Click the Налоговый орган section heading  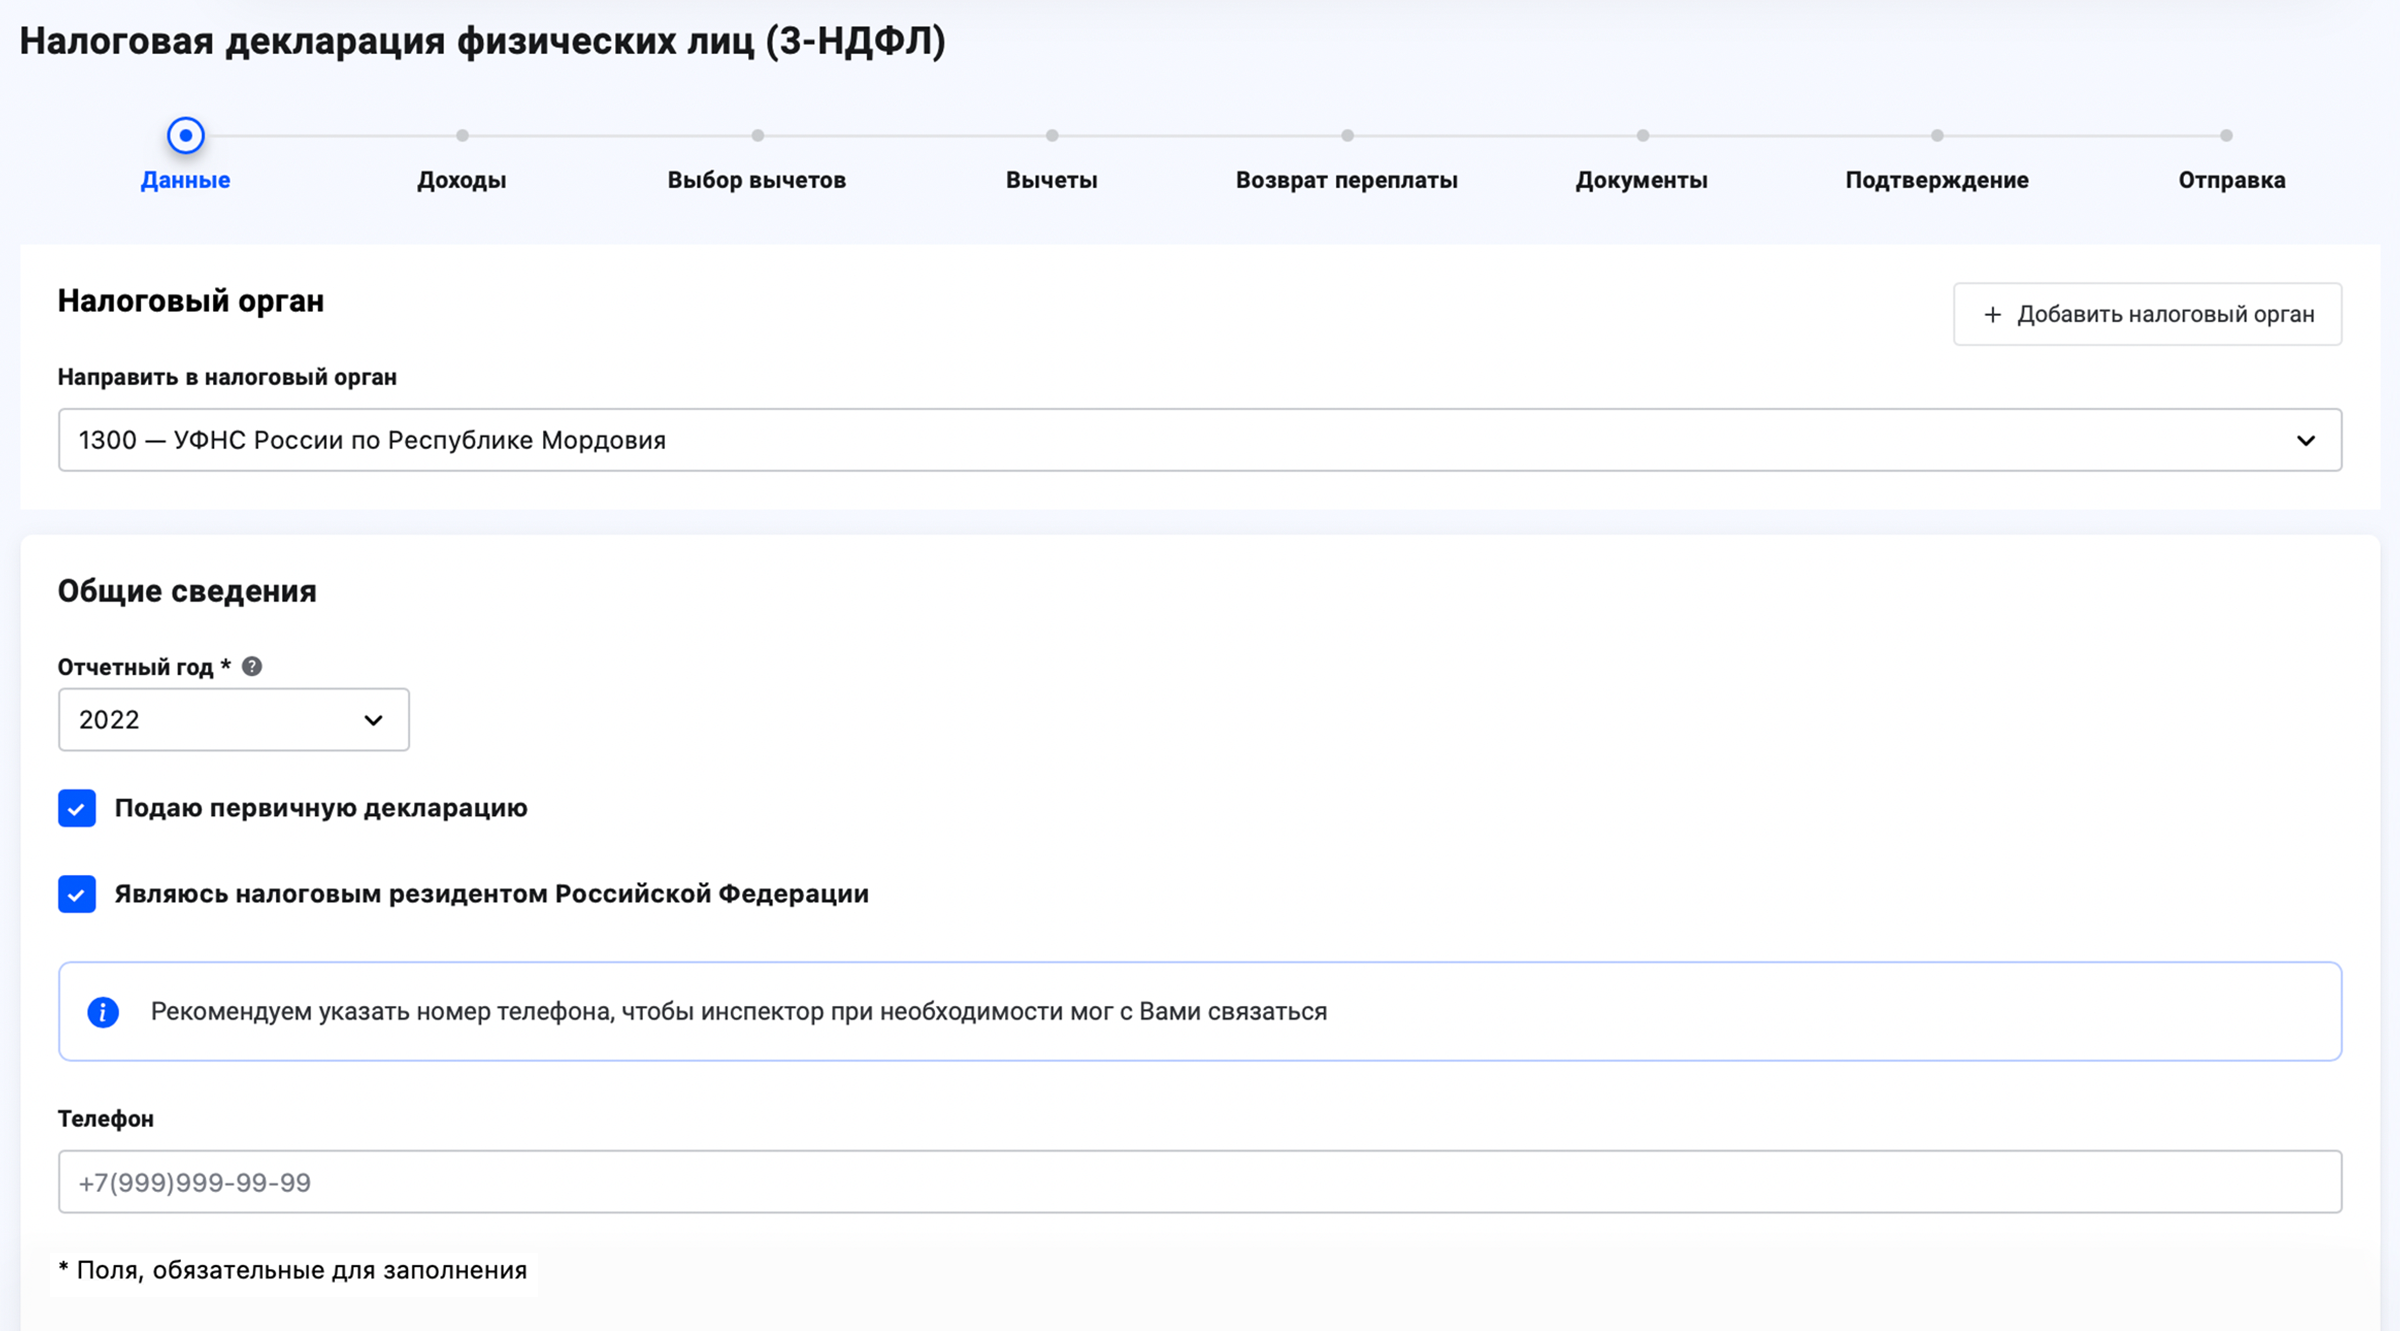tap(190, 301)
